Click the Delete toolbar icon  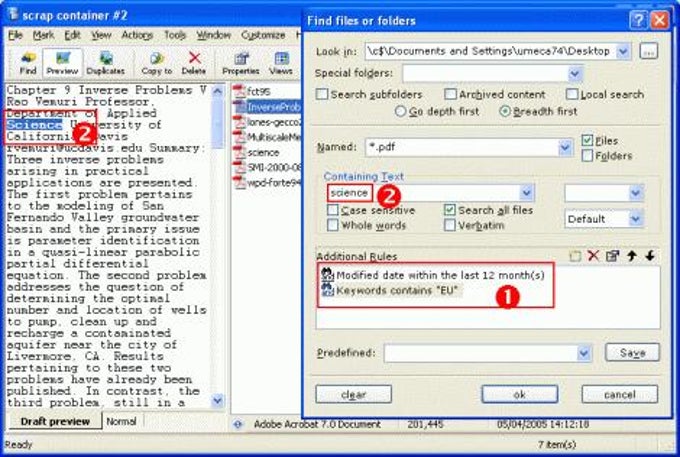point(194,63)
